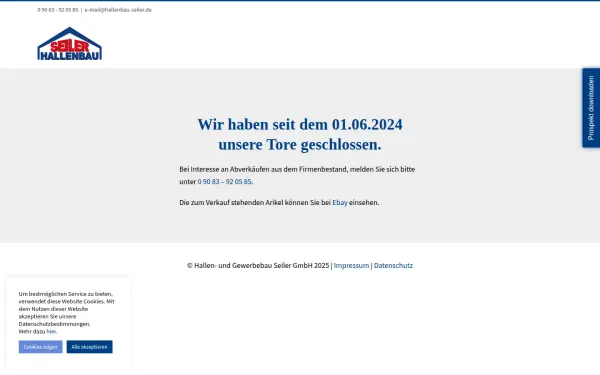Viewport: 600px width, 375px height.
Task: Click the Cookies zeigen button
Action: tap(41, 347)
